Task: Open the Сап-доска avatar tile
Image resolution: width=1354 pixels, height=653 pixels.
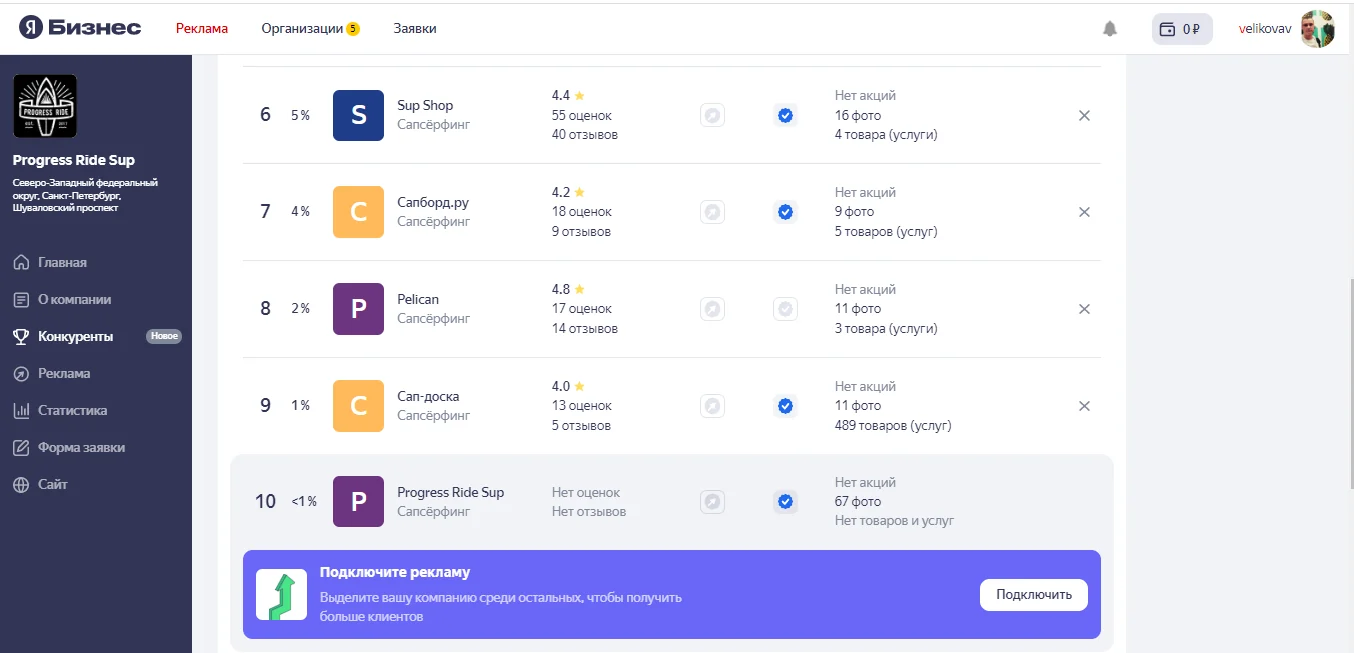Action: pyautogui.click(x=358, y=406)
